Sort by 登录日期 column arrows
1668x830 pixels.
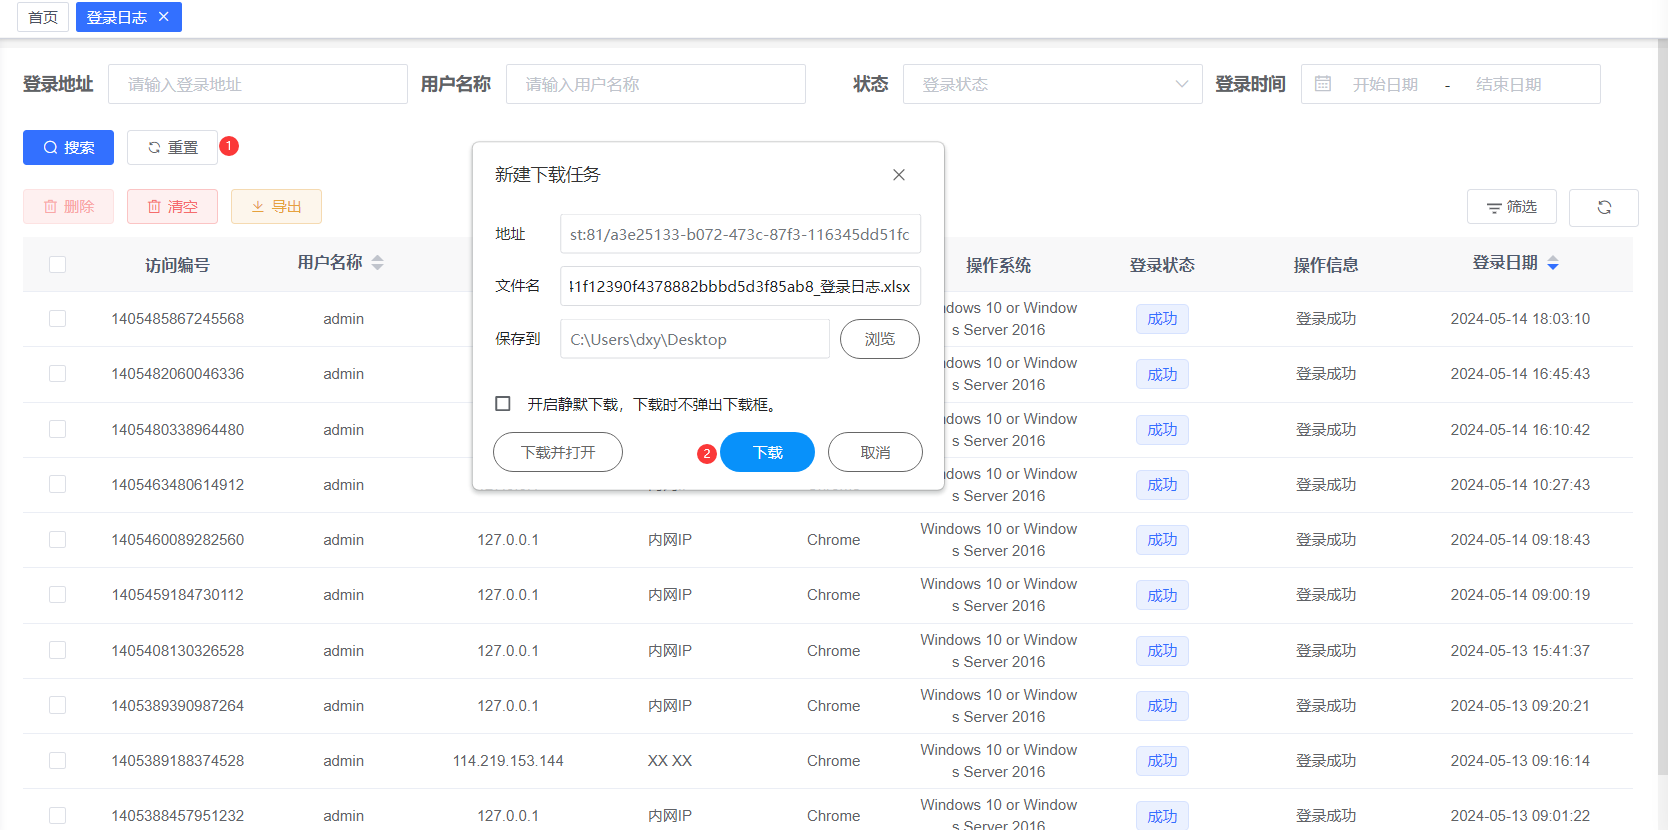pos(1553,263)
